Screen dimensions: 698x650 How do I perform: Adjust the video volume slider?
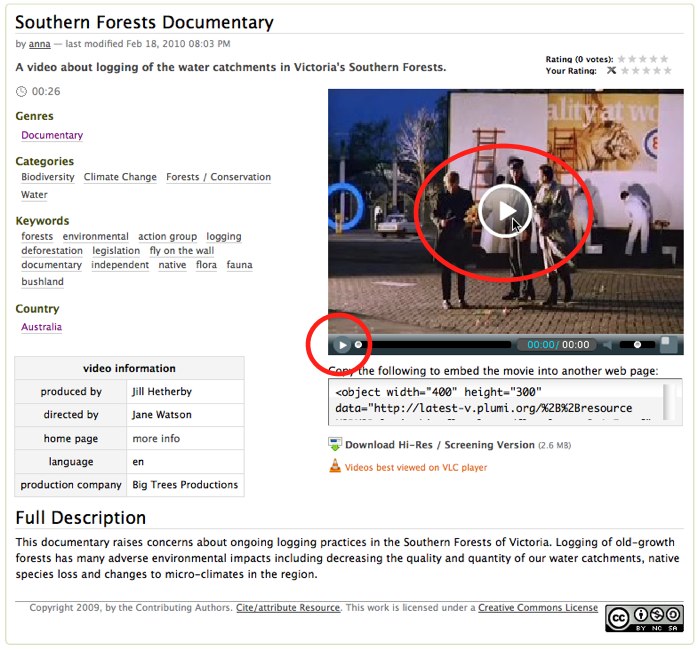(638, 345)
